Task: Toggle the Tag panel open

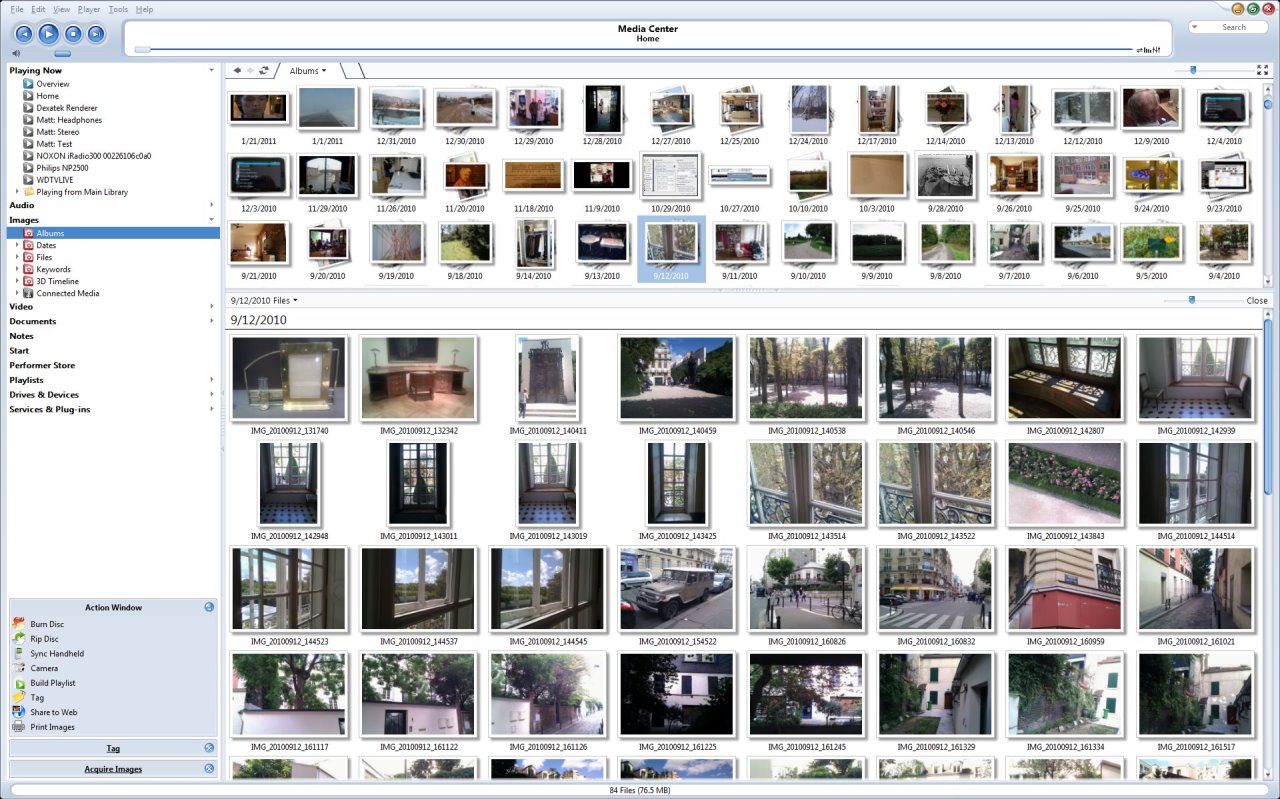Action: pos(209,748)
